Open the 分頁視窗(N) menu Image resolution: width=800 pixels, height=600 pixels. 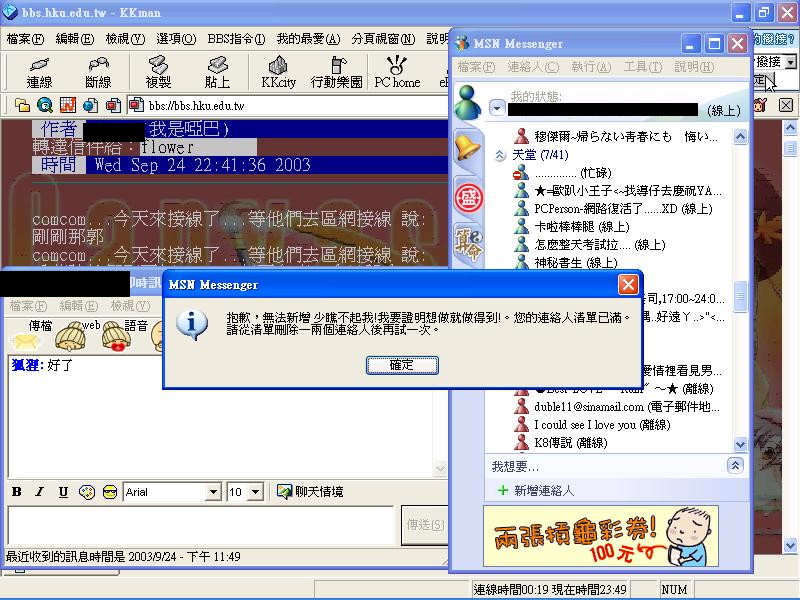(x=383, y=39)
